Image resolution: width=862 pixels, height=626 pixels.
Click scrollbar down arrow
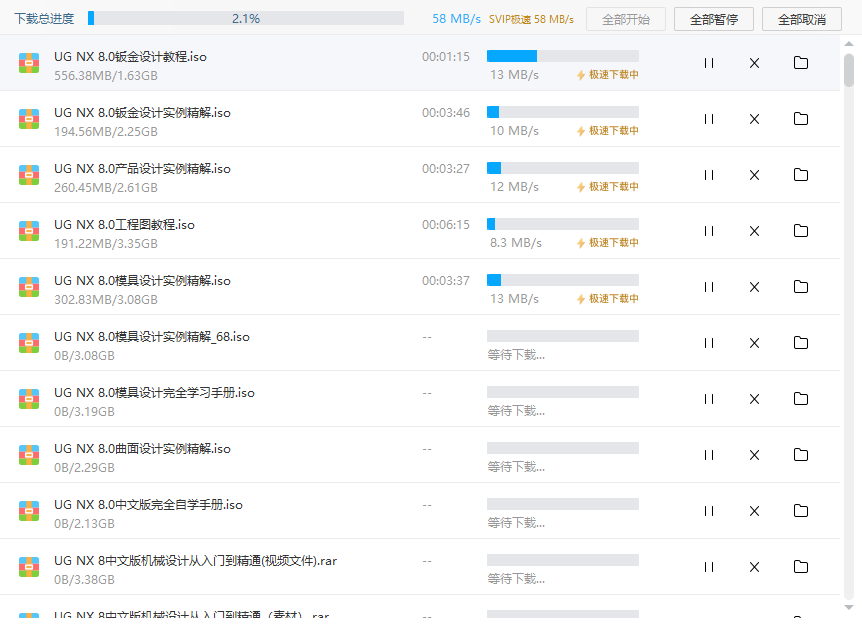(x=849, y=607)
